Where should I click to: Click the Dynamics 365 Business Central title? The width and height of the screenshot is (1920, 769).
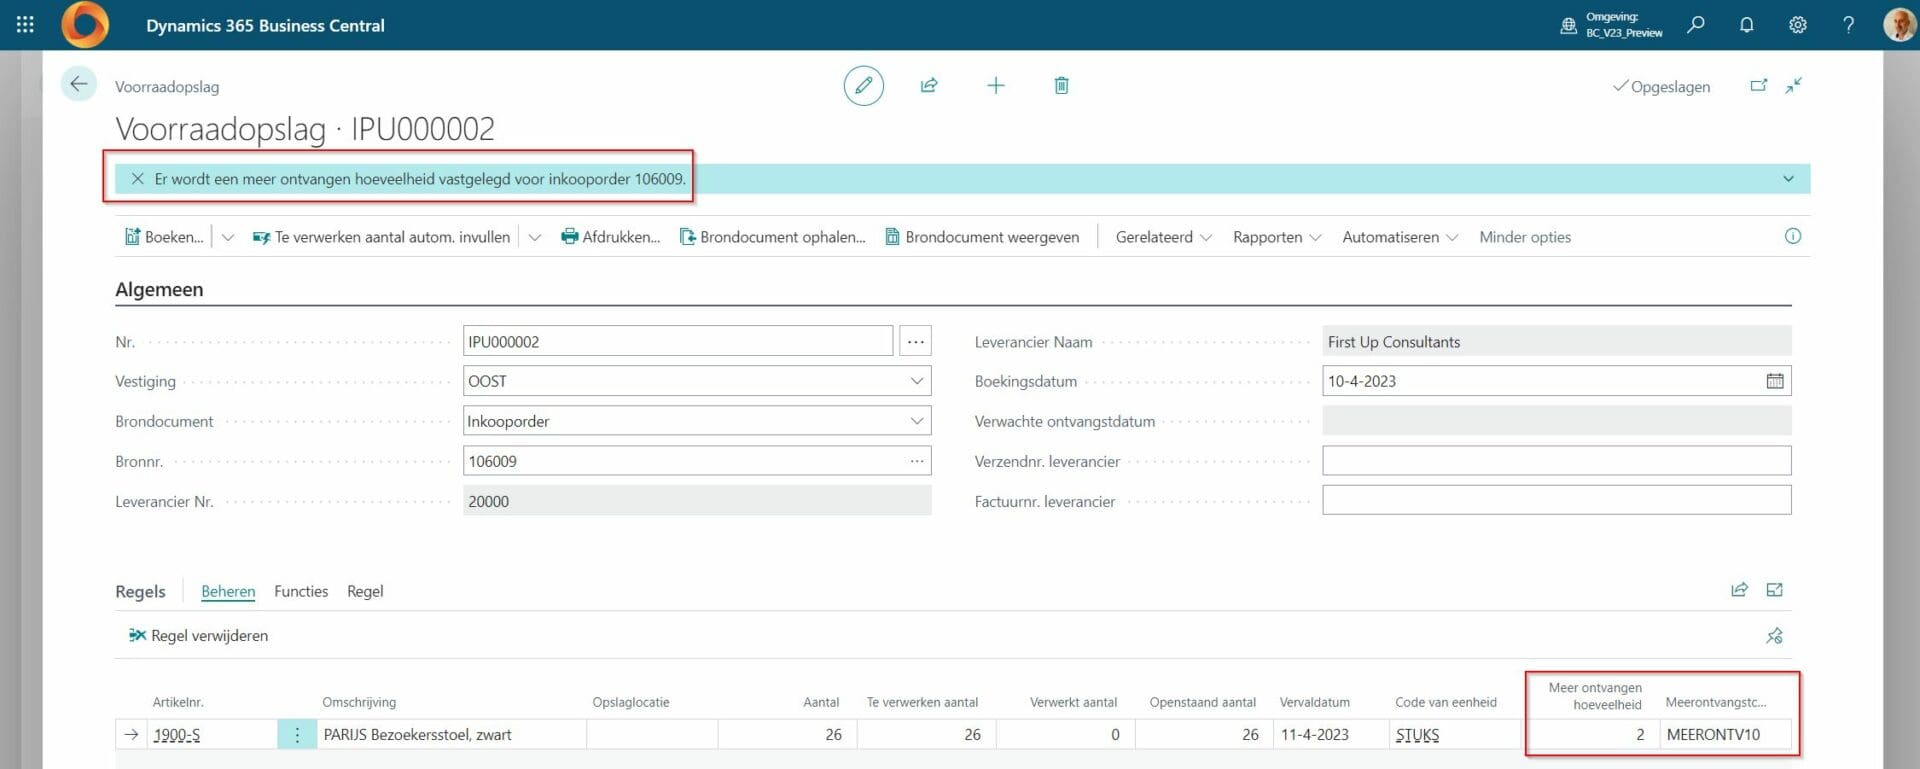(x=265, y=26)
